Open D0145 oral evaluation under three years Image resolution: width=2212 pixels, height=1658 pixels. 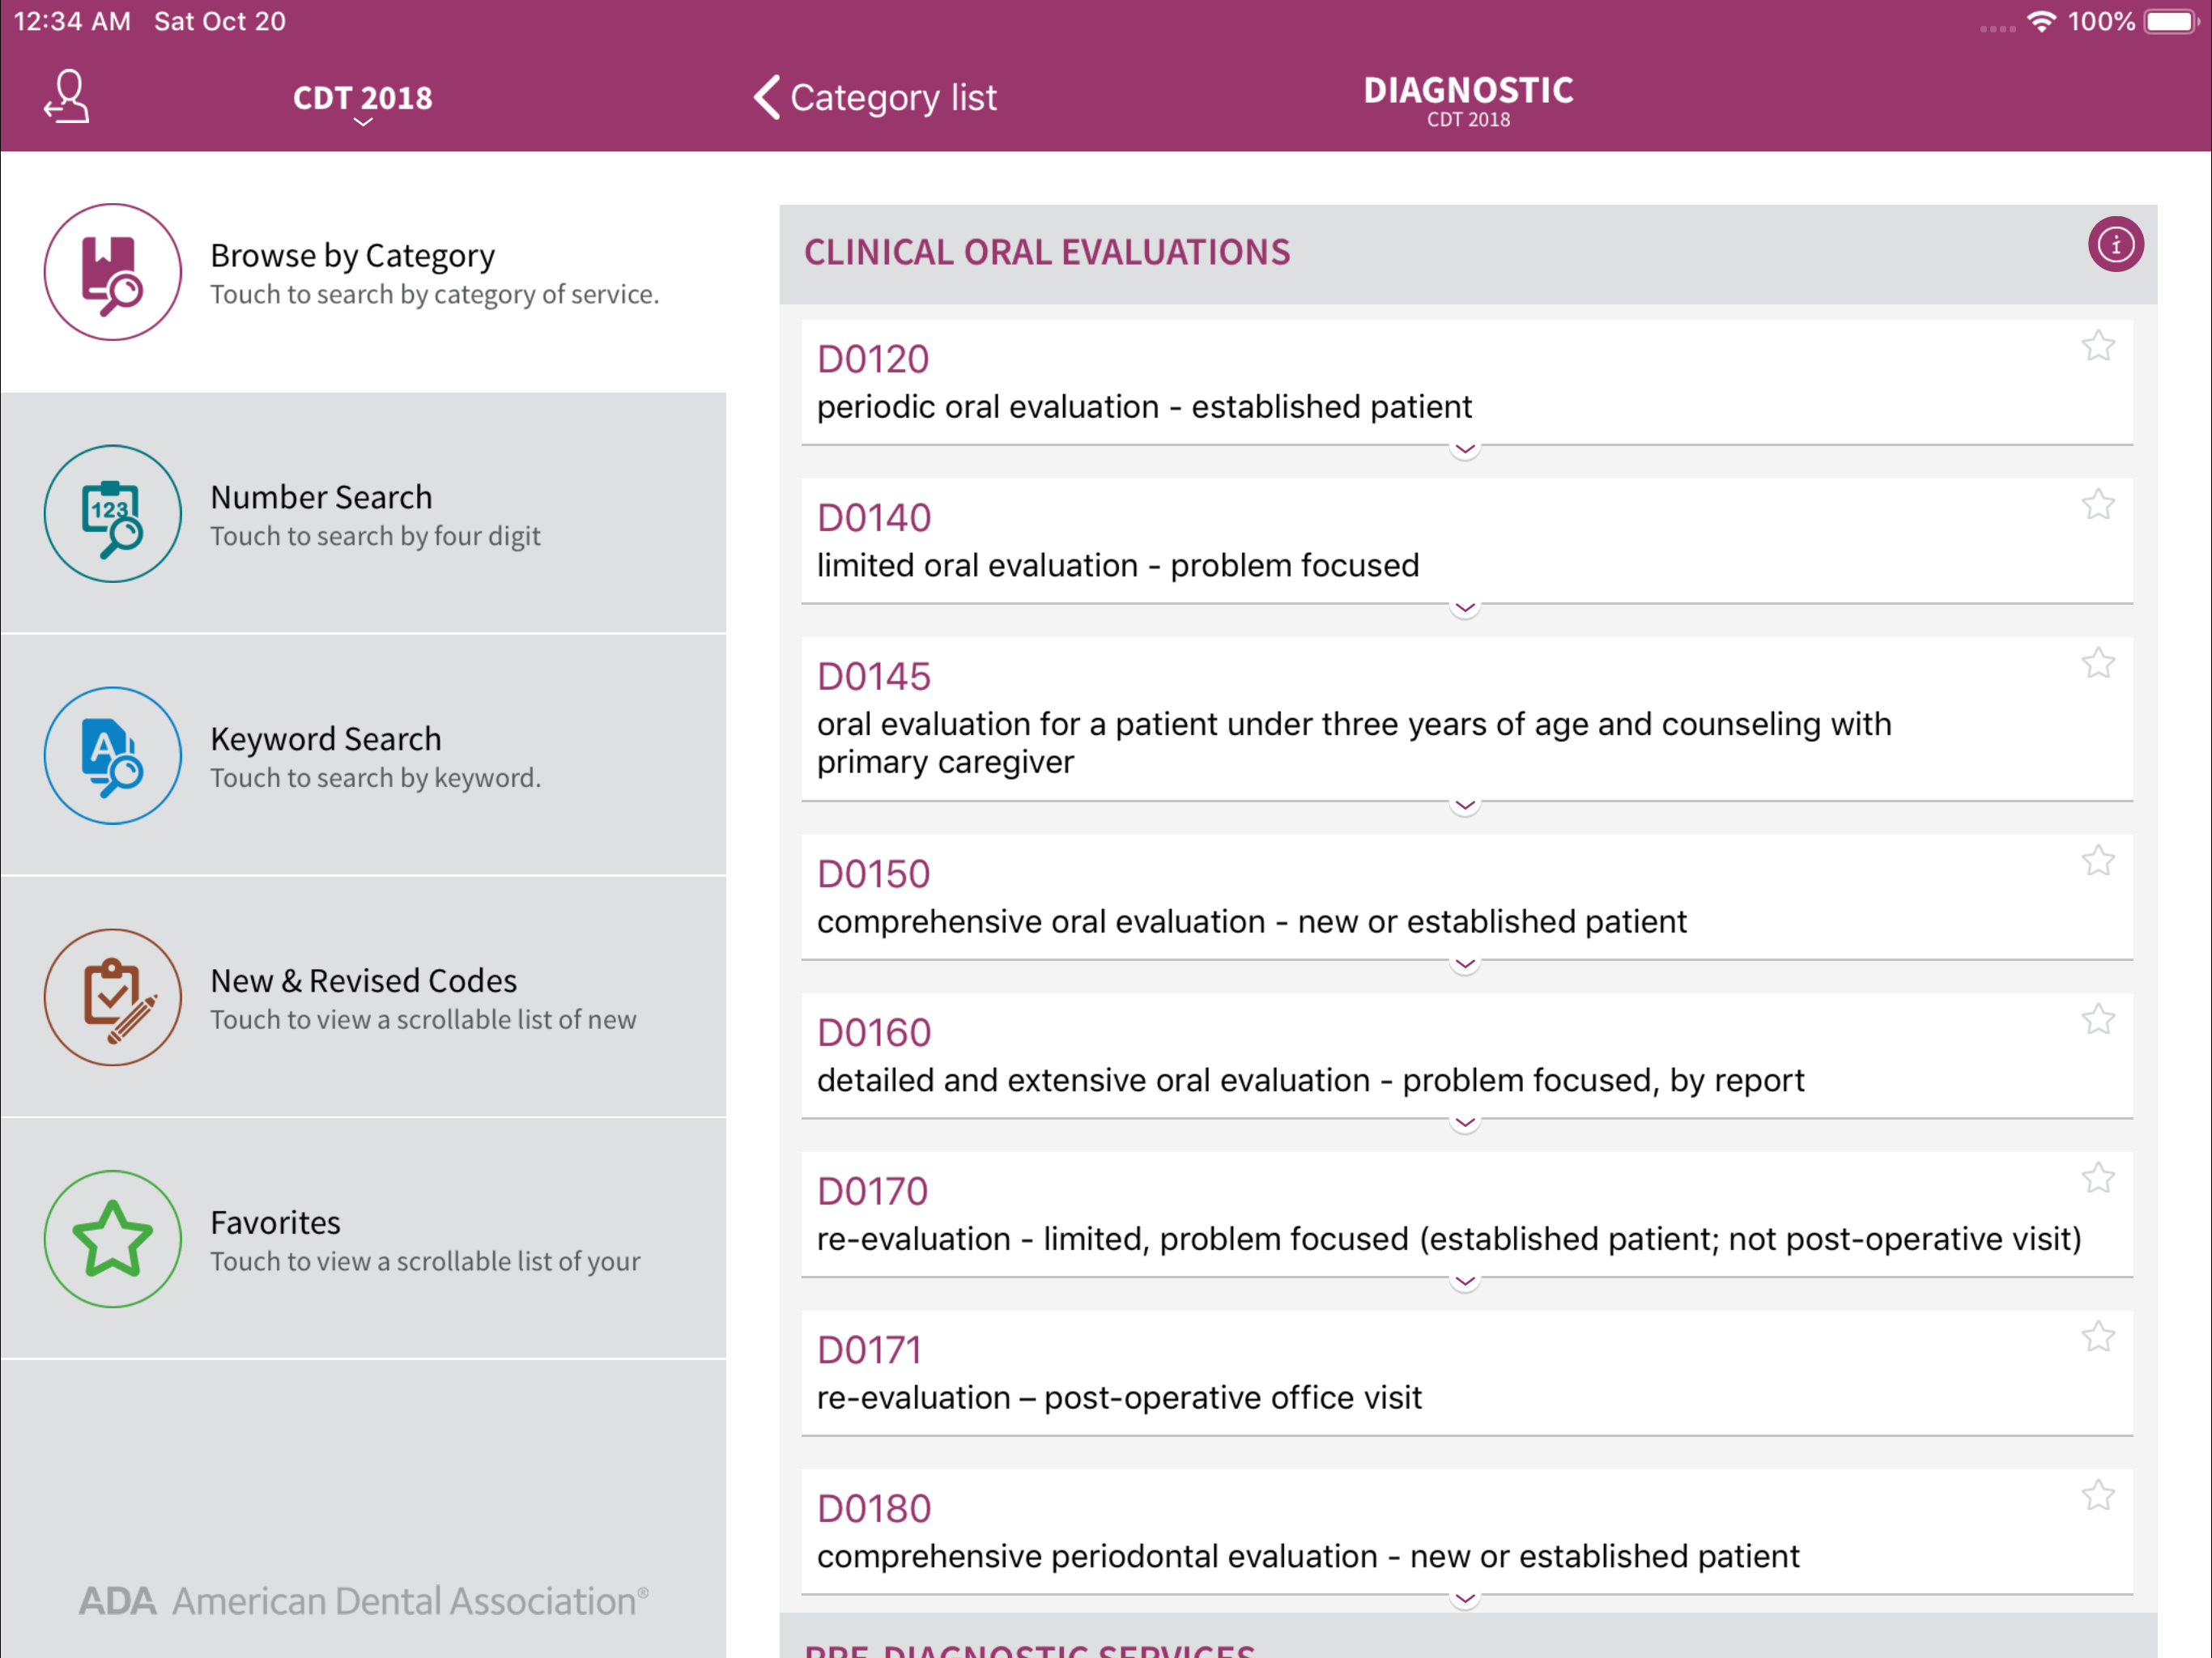(1467, 719)
